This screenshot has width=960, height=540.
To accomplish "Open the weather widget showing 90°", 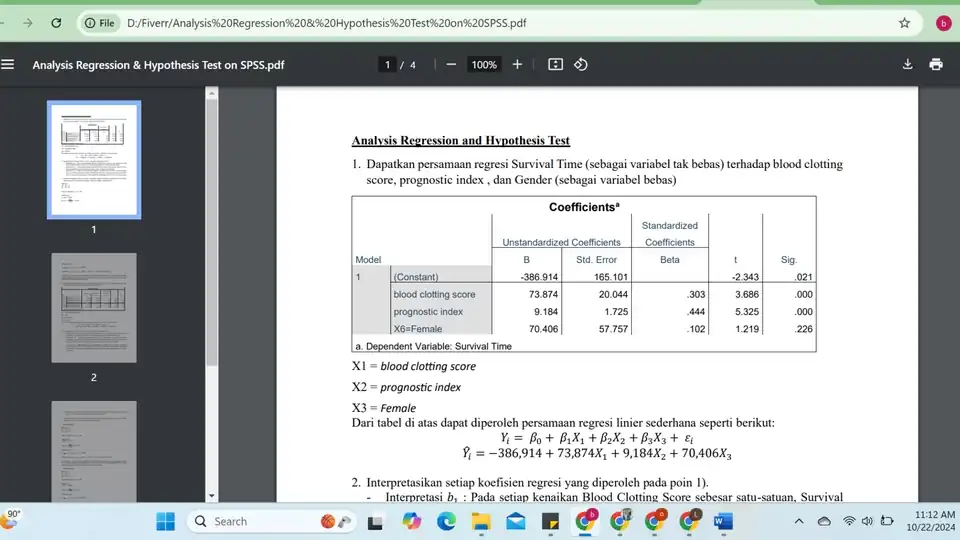I will click(x=11, y=520).
